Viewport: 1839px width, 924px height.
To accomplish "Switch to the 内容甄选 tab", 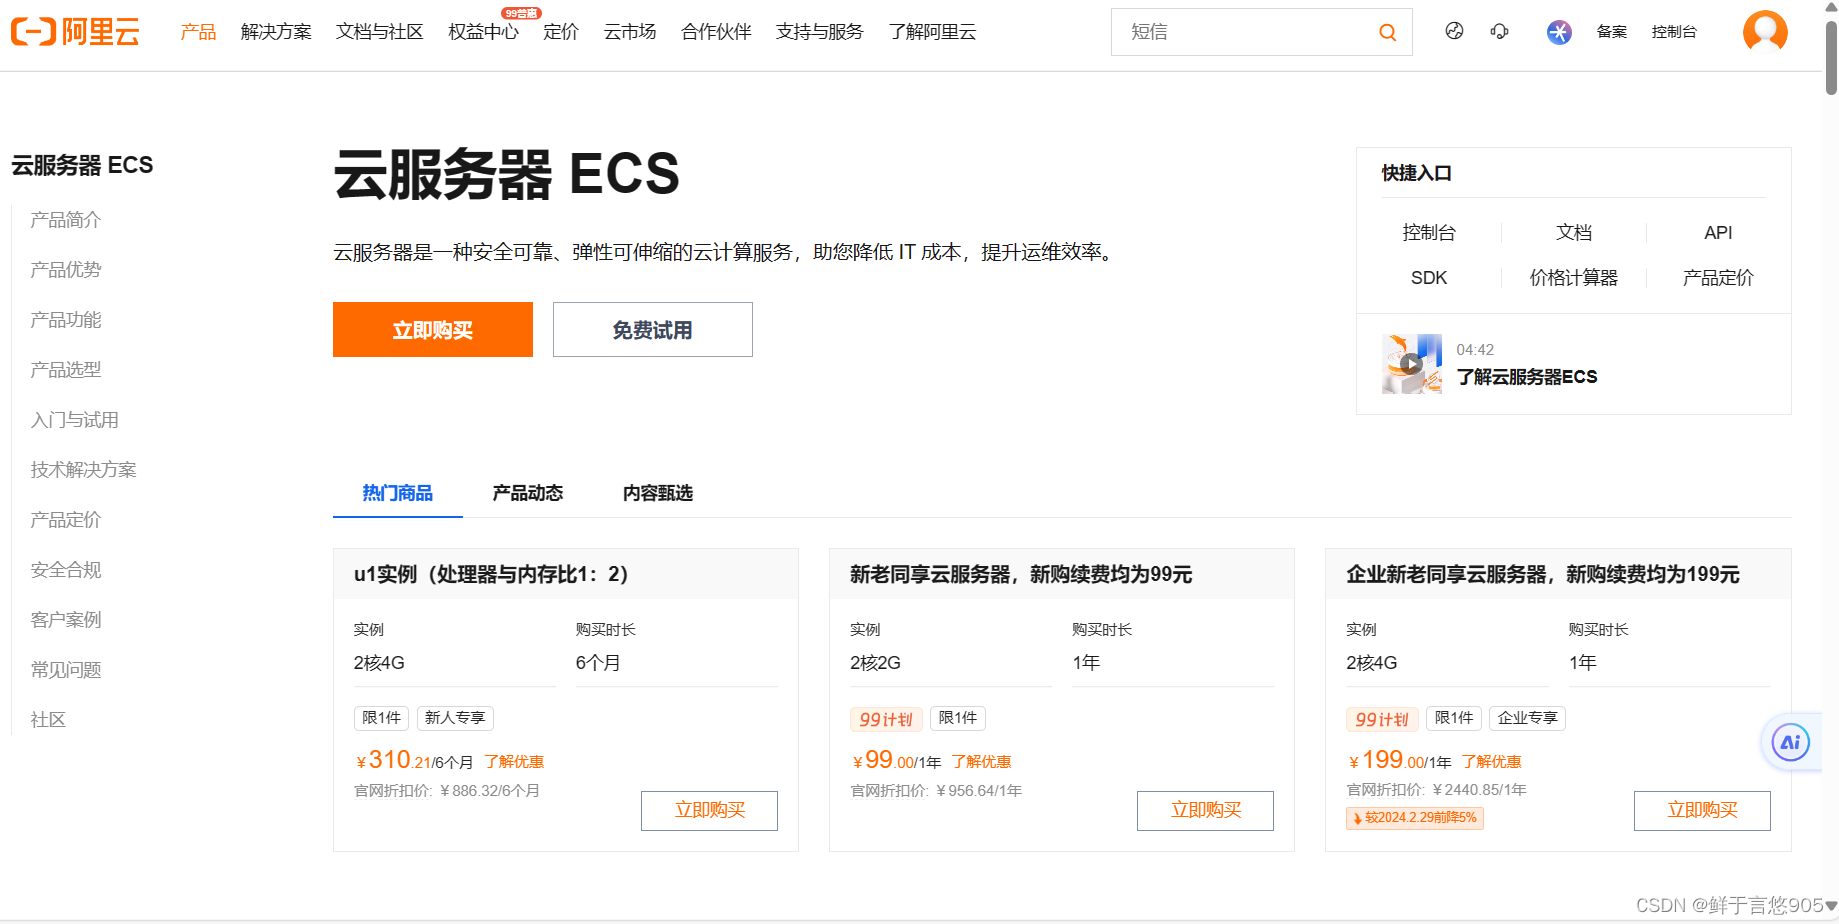I will coord(658,493).
